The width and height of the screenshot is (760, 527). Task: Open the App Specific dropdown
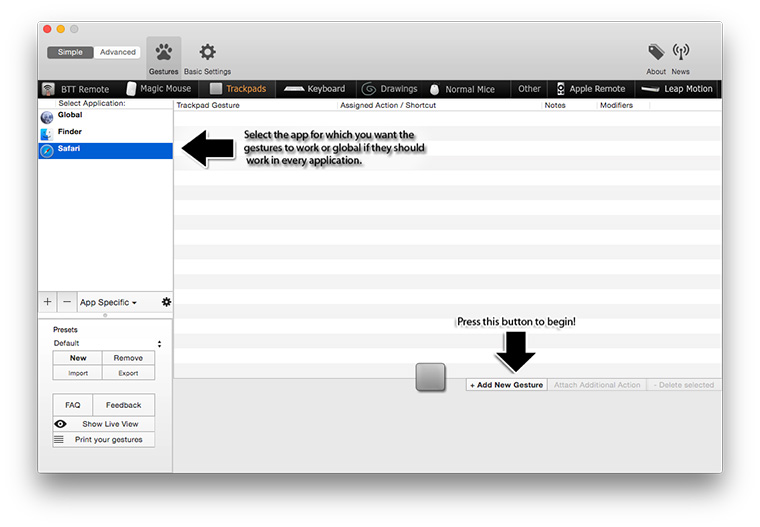tap(108, 302)
